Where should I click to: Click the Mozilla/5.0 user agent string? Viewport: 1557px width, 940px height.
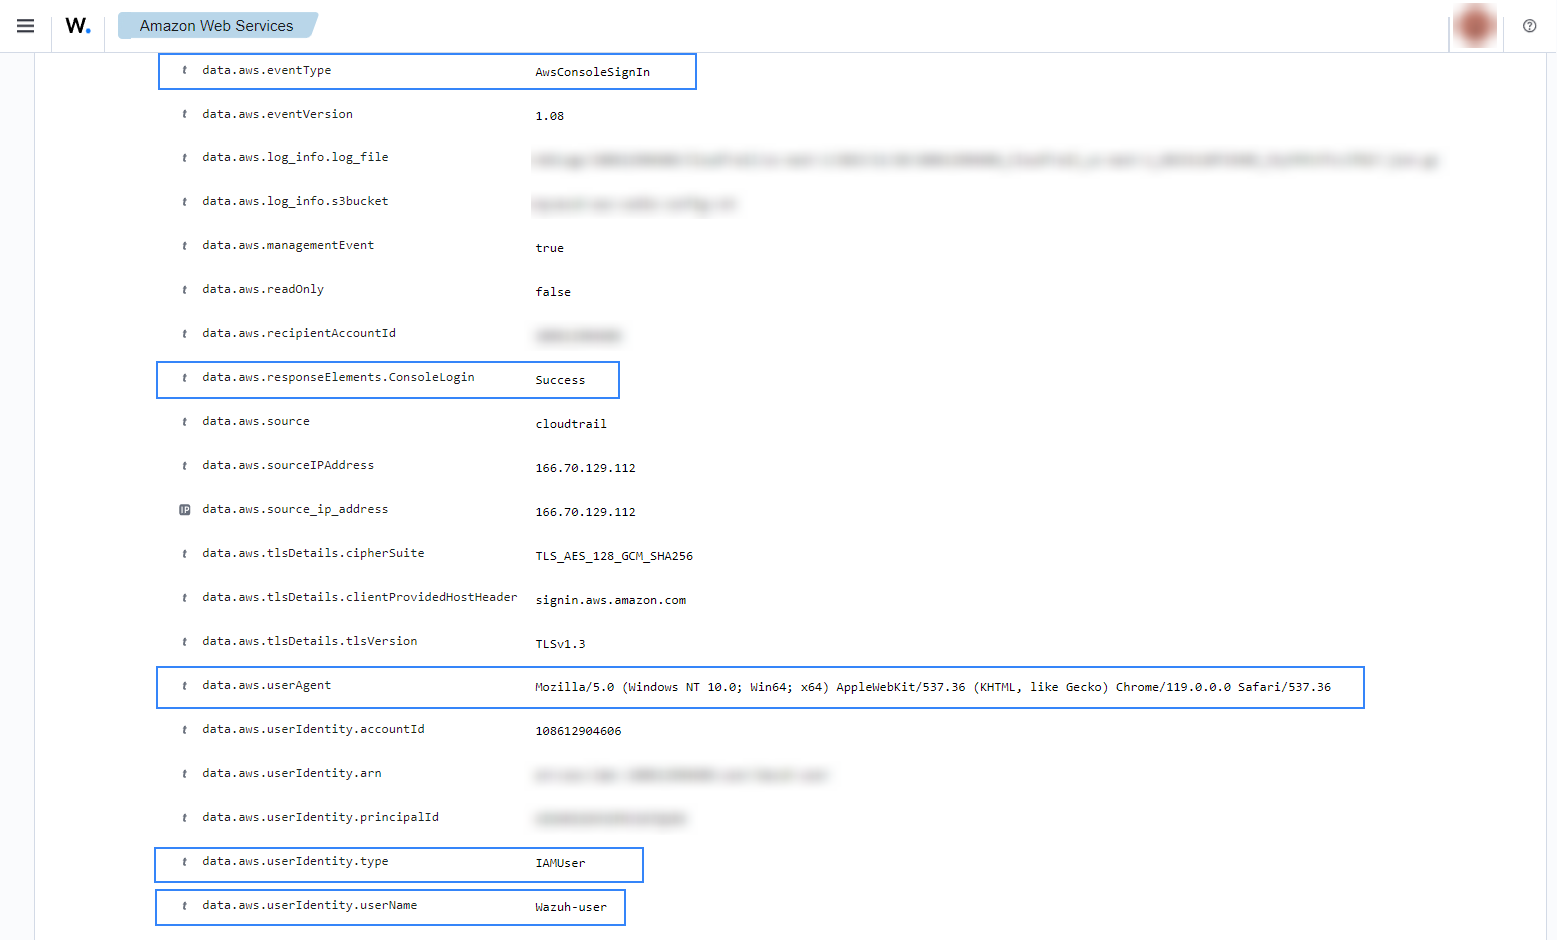coord(932,687)
